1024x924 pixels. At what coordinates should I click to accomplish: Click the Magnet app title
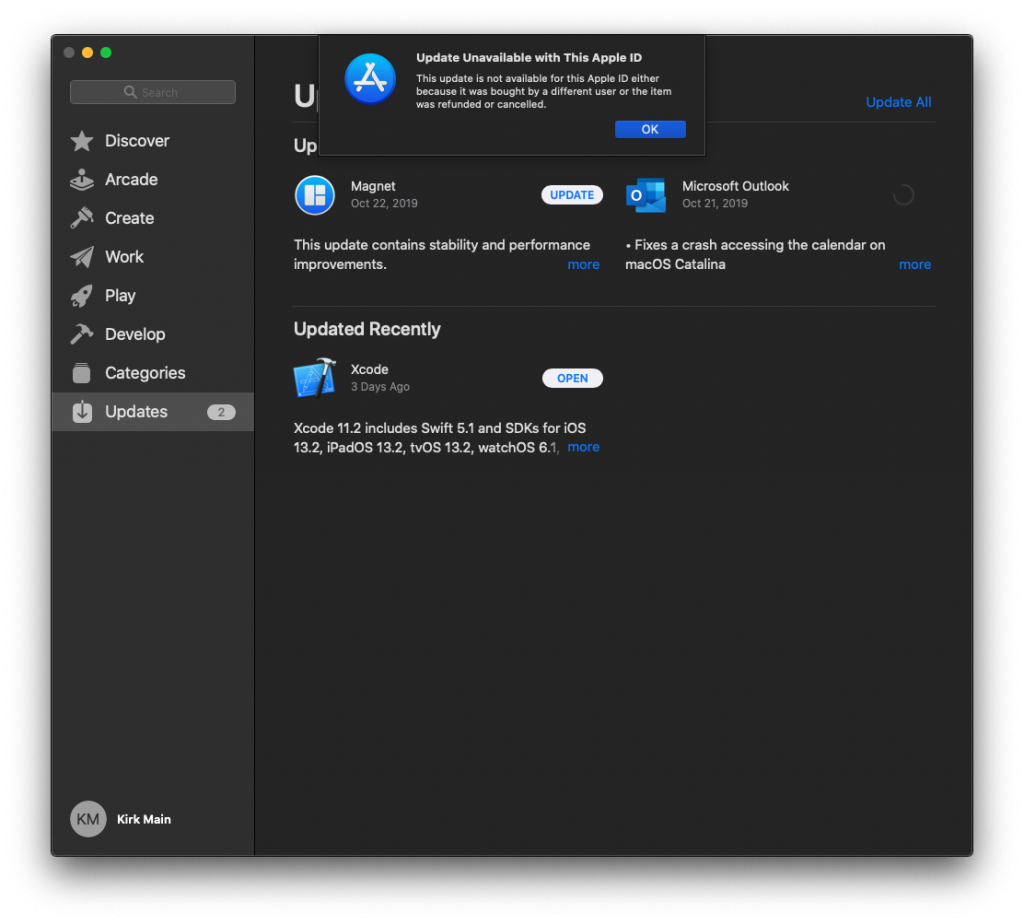tap(373, 186)
